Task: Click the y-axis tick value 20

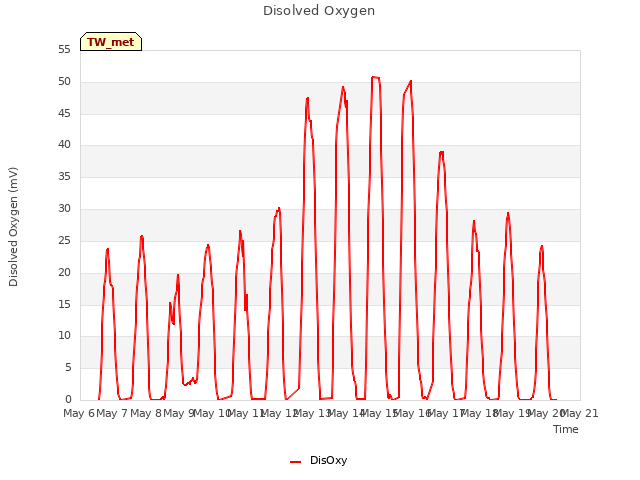Action: (64, 272)
